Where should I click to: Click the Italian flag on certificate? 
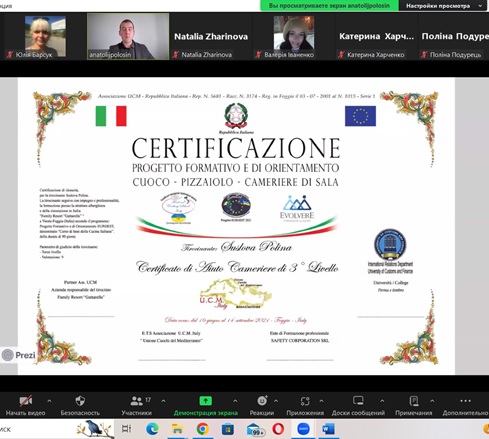coord(111,116)
